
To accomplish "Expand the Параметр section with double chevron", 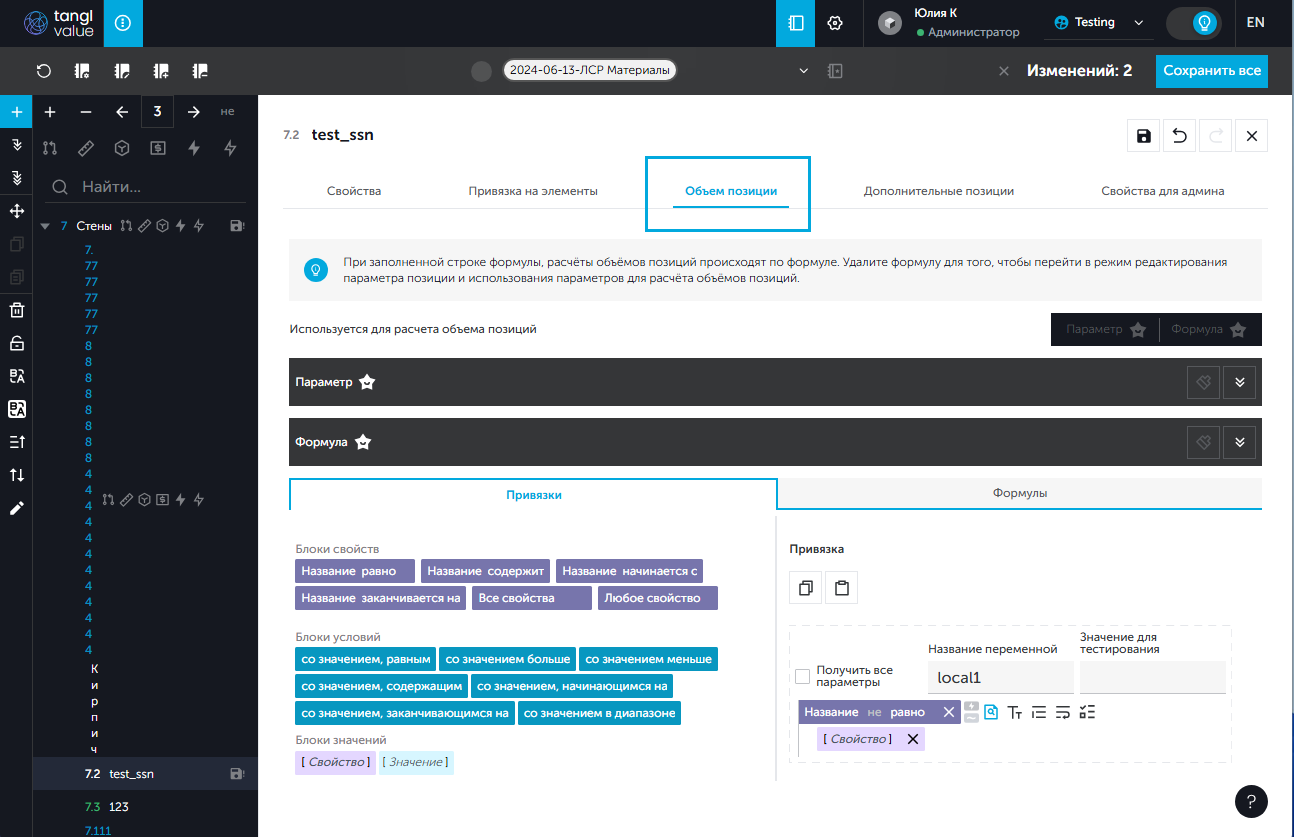I will pyautogui.click(x=1239, y=382).
